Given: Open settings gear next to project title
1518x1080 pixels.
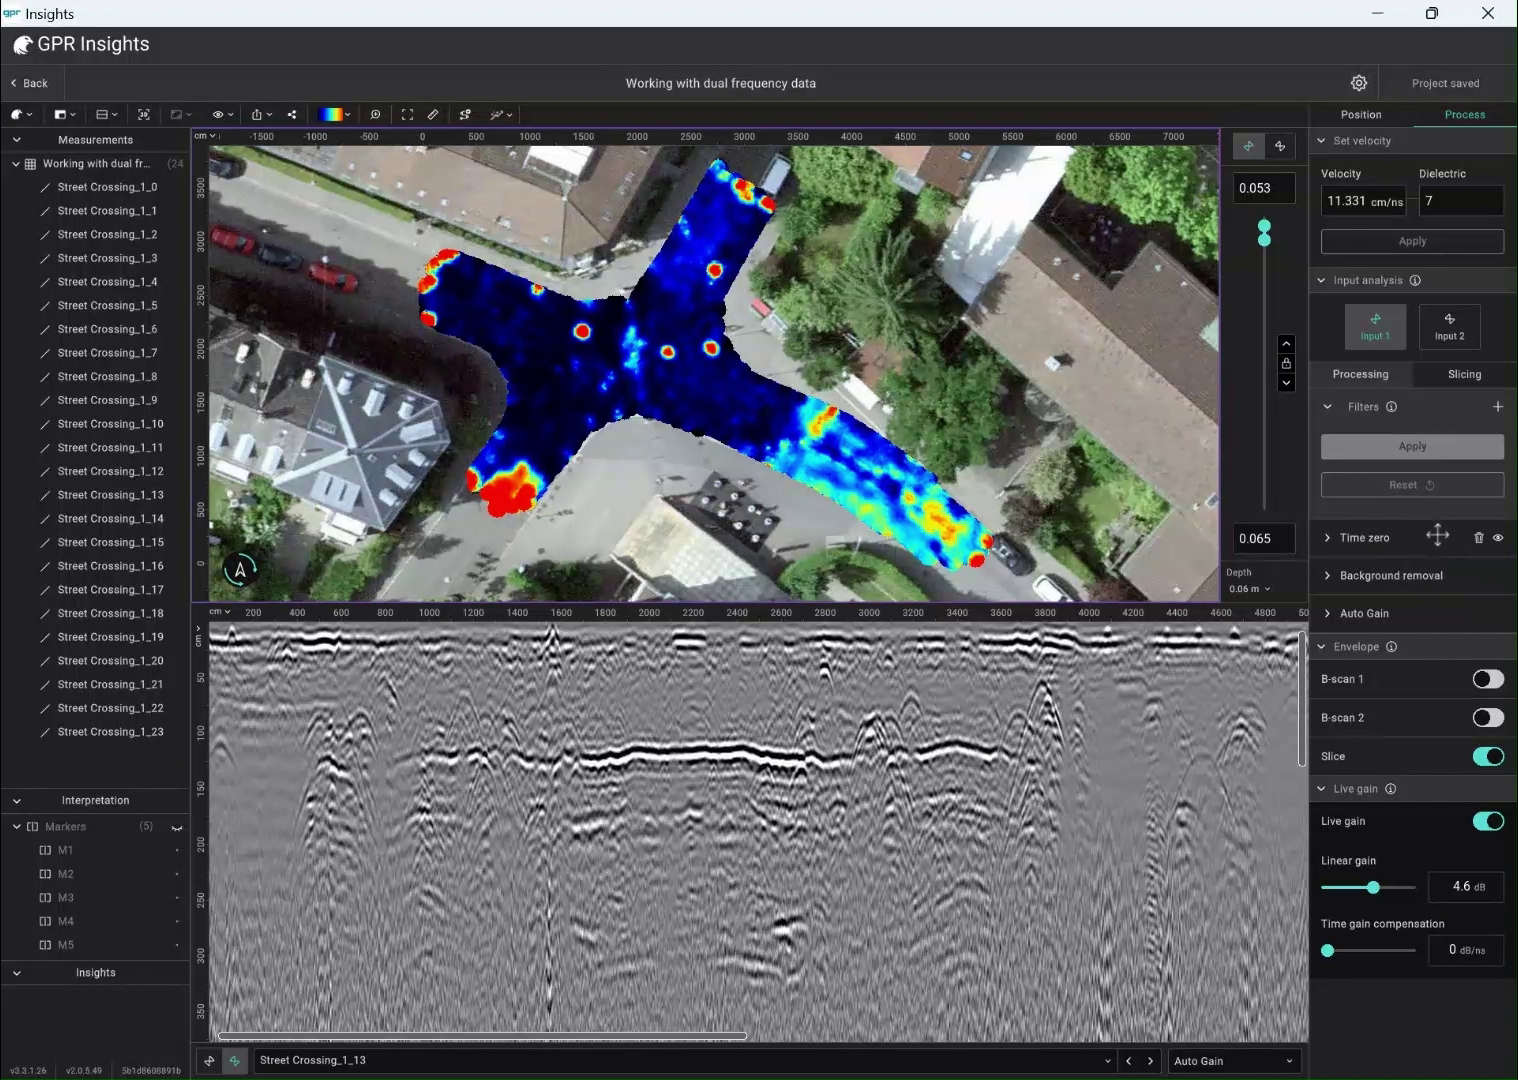Looking at the screenshot, I should pyautogui.click(x=1358, y=83).
